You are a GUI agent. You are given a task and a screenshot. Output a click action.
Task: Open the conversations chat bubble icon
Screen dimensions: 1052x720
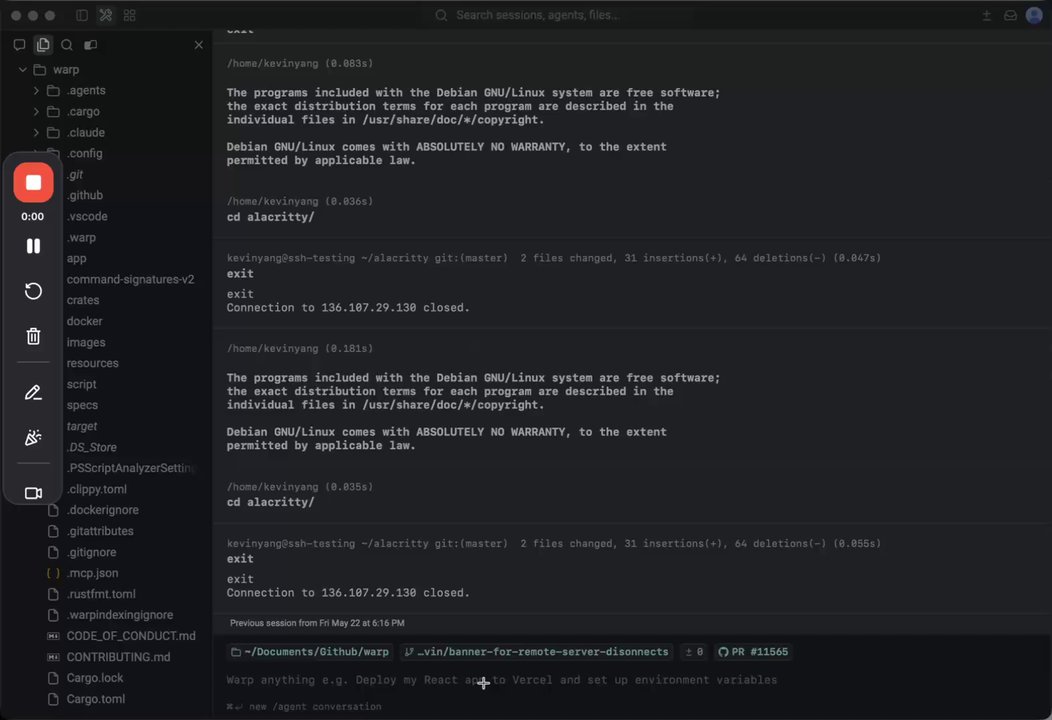(19, 45)
